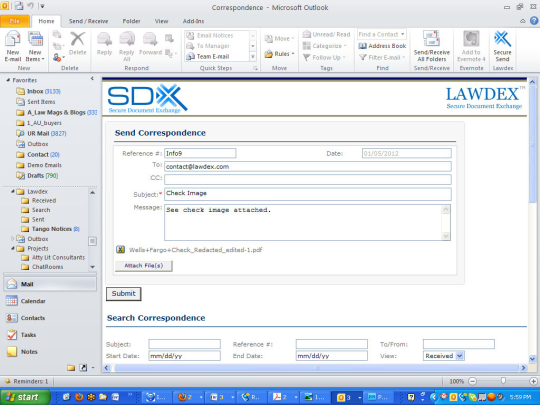Image resolution: width=540 pixels, height=405 pixels.
Task: Click the zoom out minus button
Action: [x=472, y=381]
